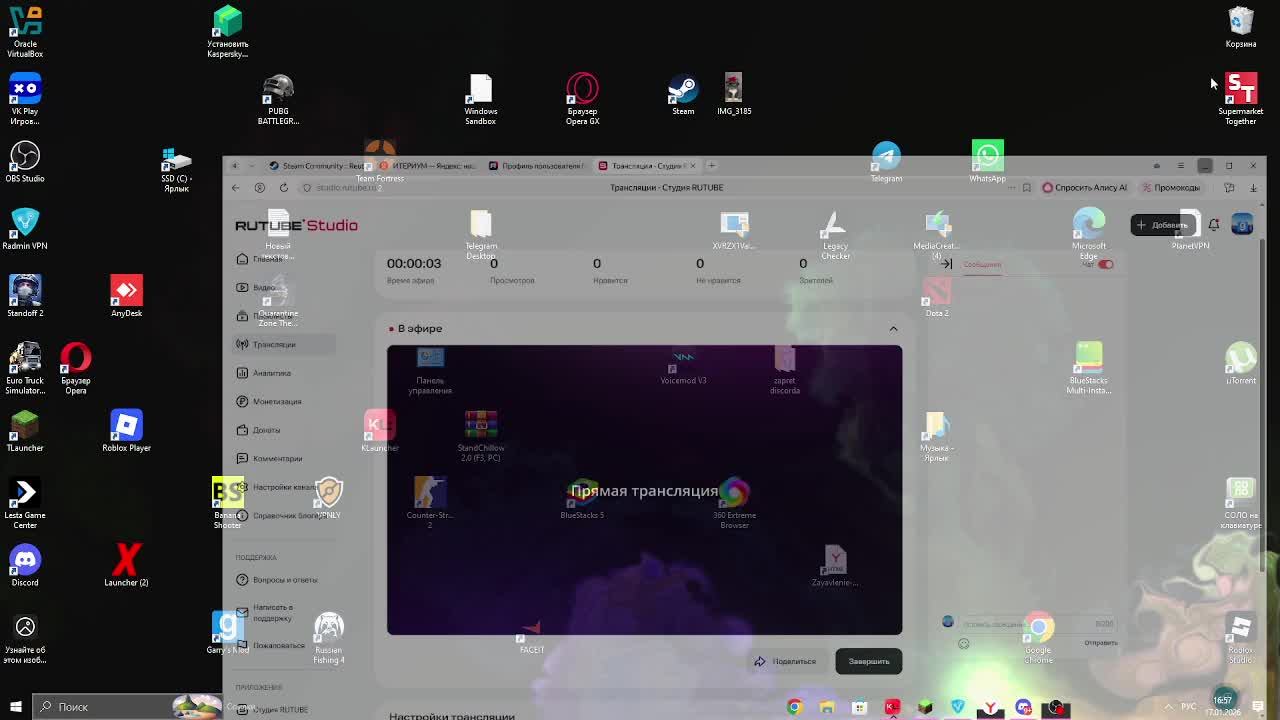The width and height of the screenshot is (1280, 720).
Task: Open the Windows Start menu
Action: tap(15, 707)
